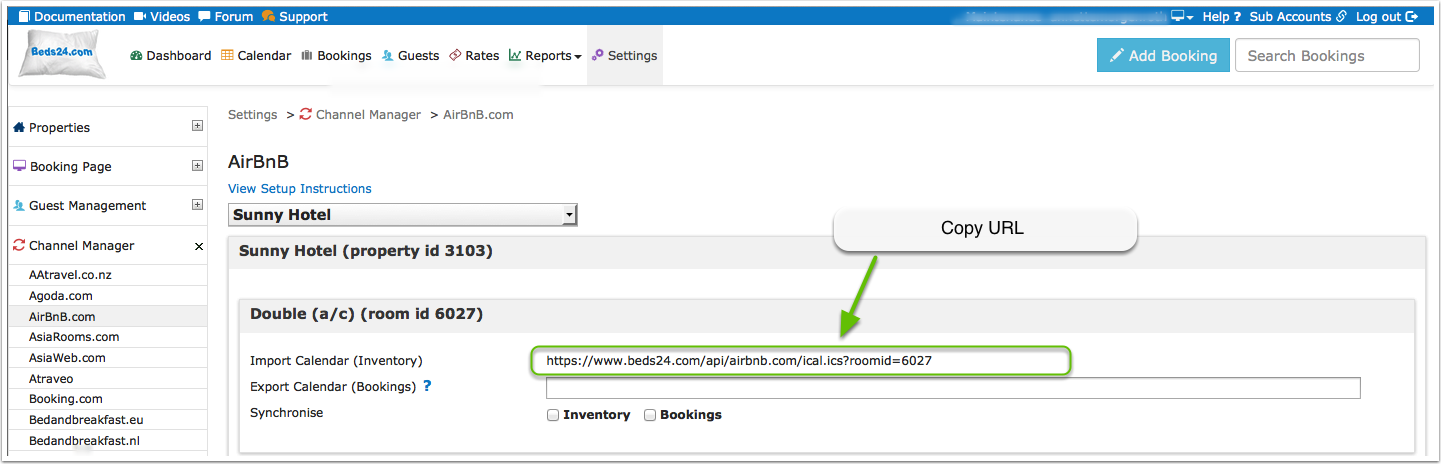Image resolution: width=1441 pixels, height=464 pixels.
Task: Select AAtravel.co.nz channel
Action: click(x=70, y=275)
